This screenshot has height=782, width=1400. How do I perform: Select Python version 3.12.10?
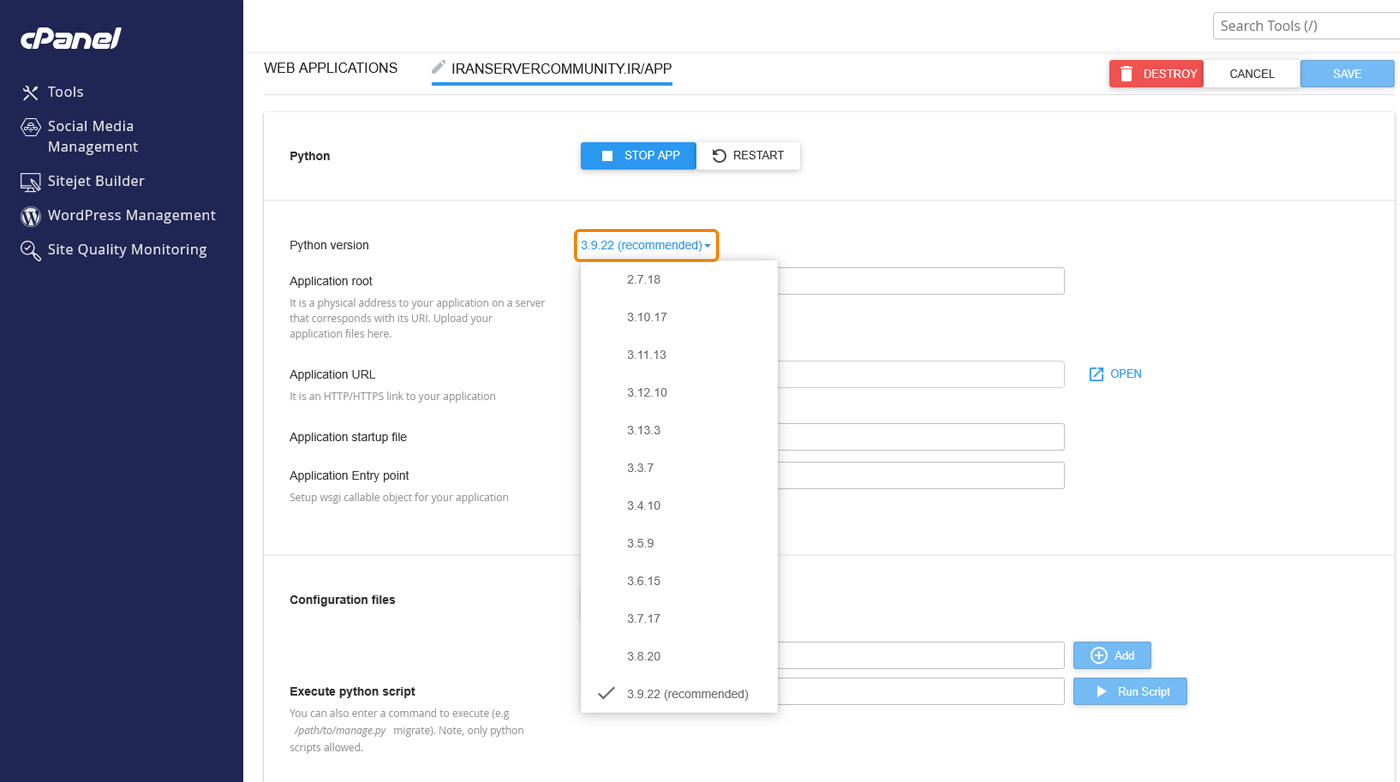coord(646,392)
